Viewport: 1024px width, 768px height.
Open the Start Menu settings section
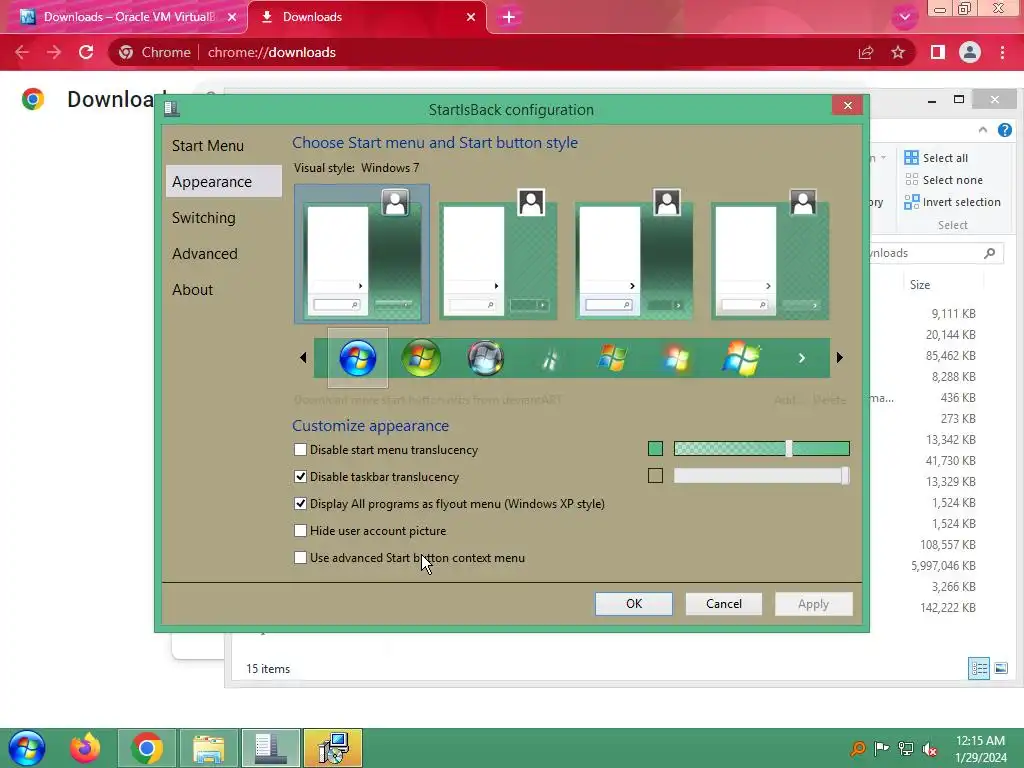[208, 146]
